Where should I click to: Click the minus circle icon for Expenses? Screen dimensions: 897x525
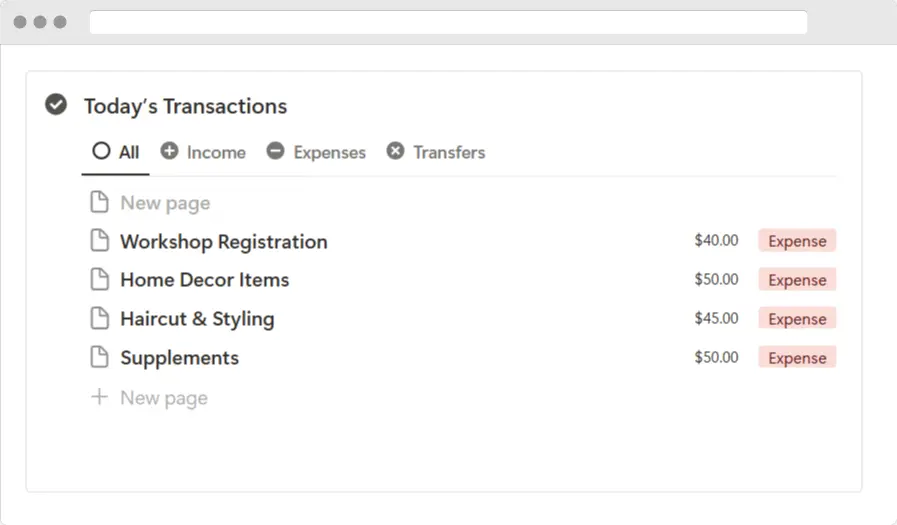[x=275, y=151]
